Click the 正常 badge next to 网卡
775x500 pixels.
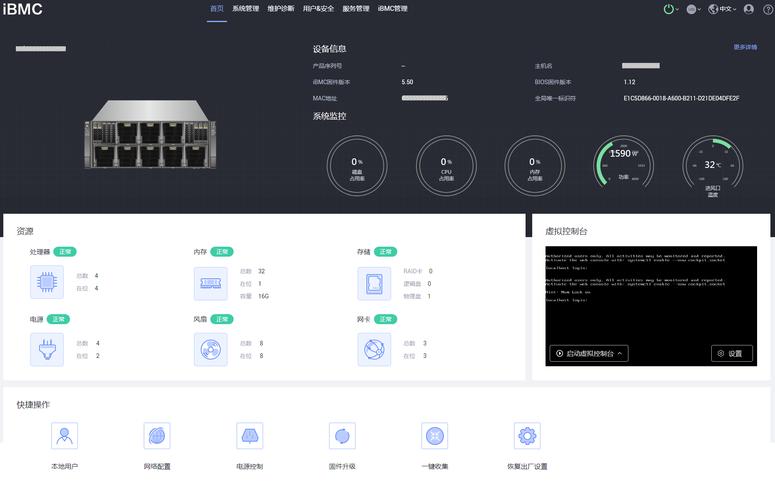click(x=386, y=319)
